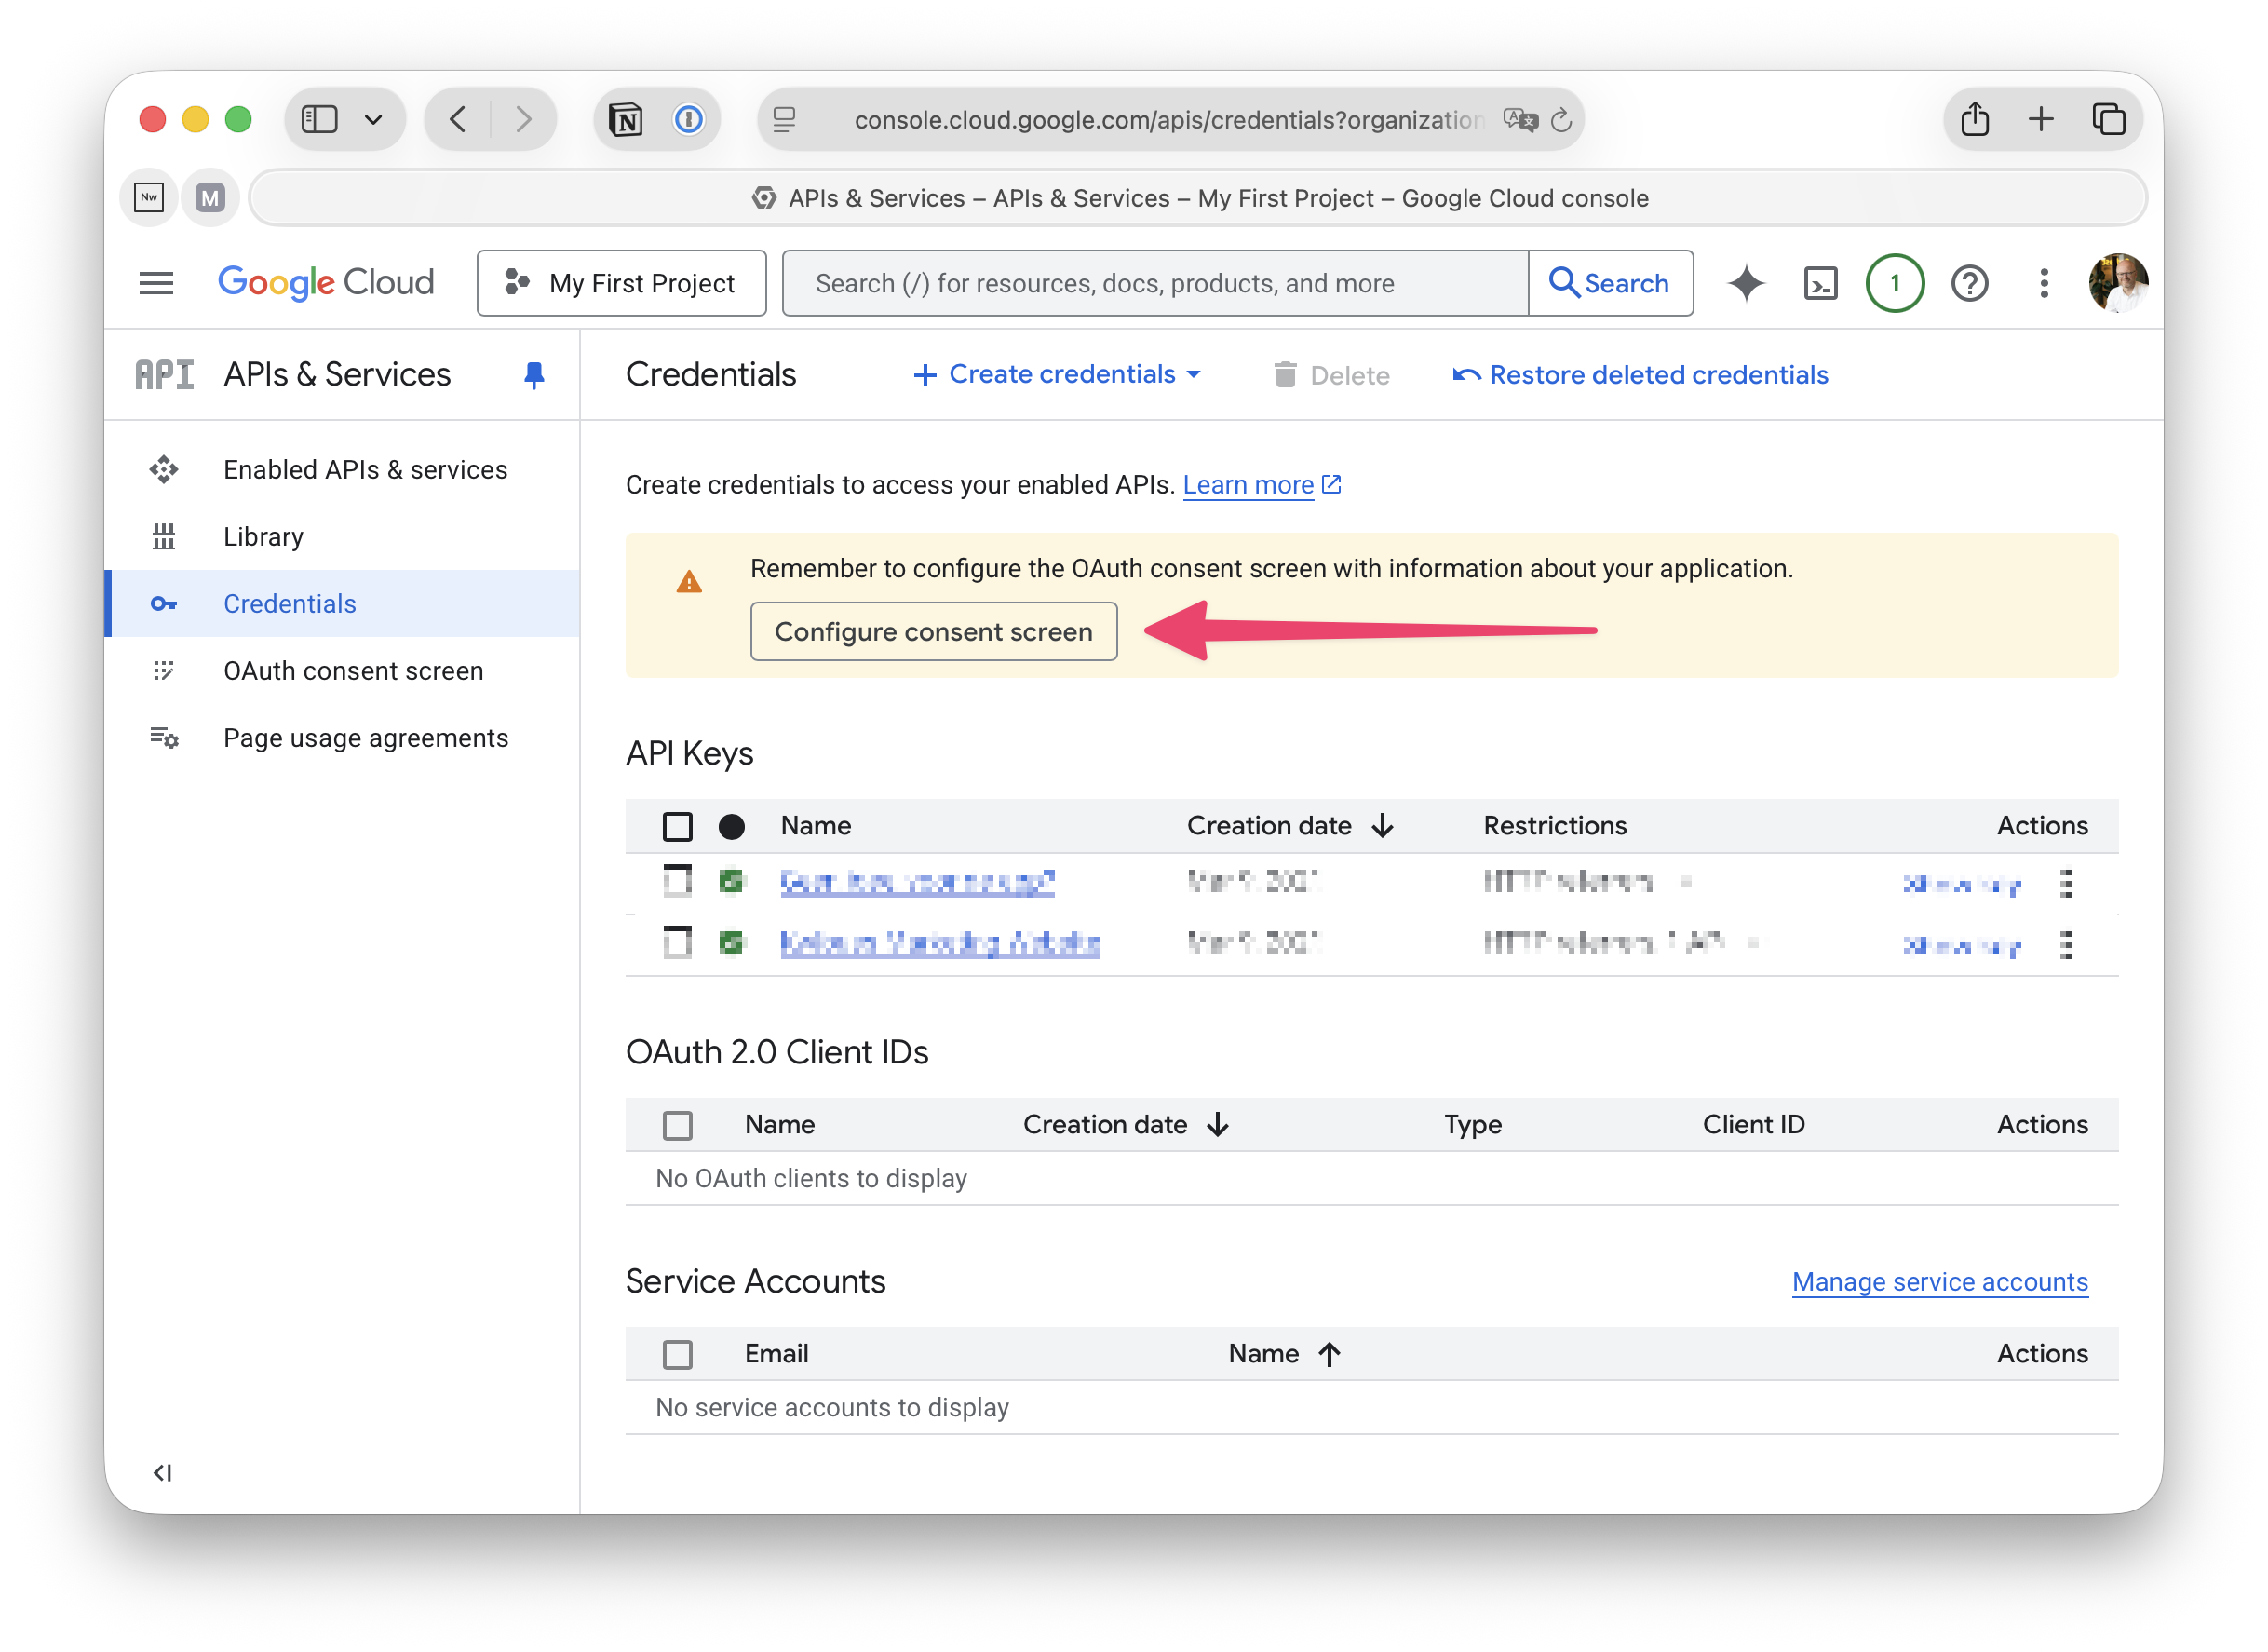Expand the Create credentials dropdown

1058,375
